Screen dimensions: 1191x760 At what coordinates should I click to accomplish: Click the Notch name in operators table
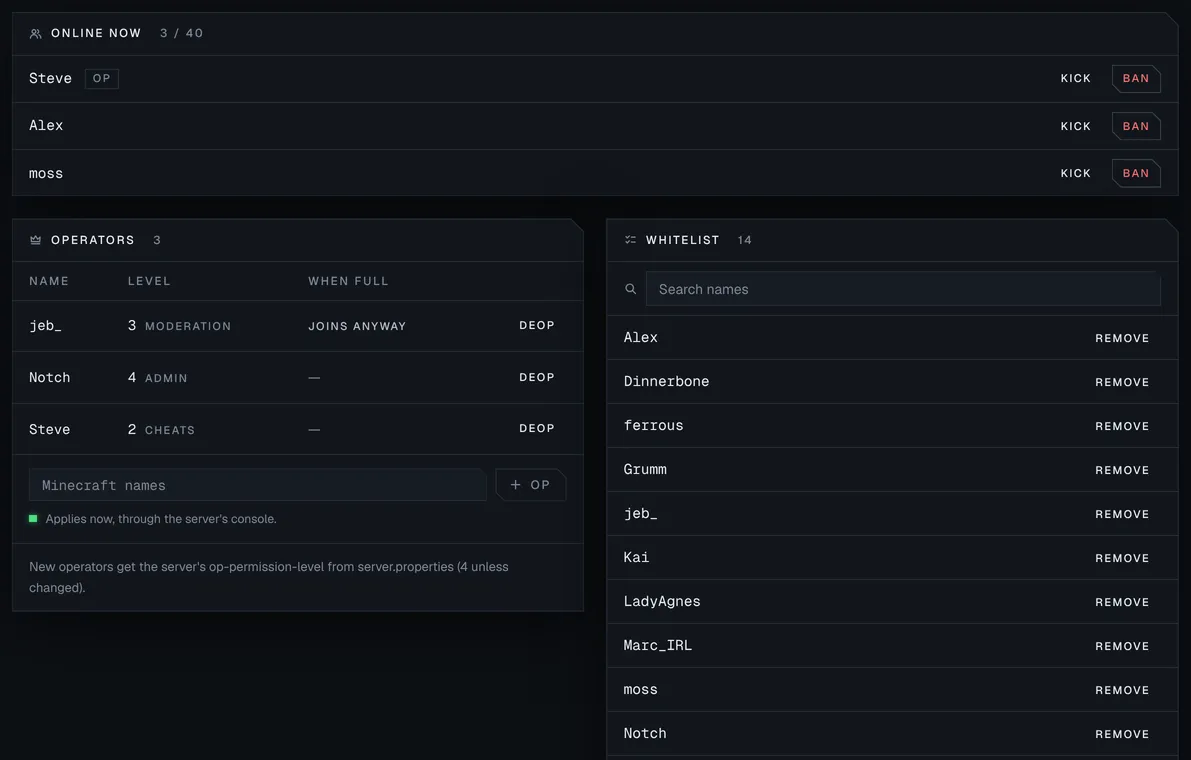click(x=49, y=377)
